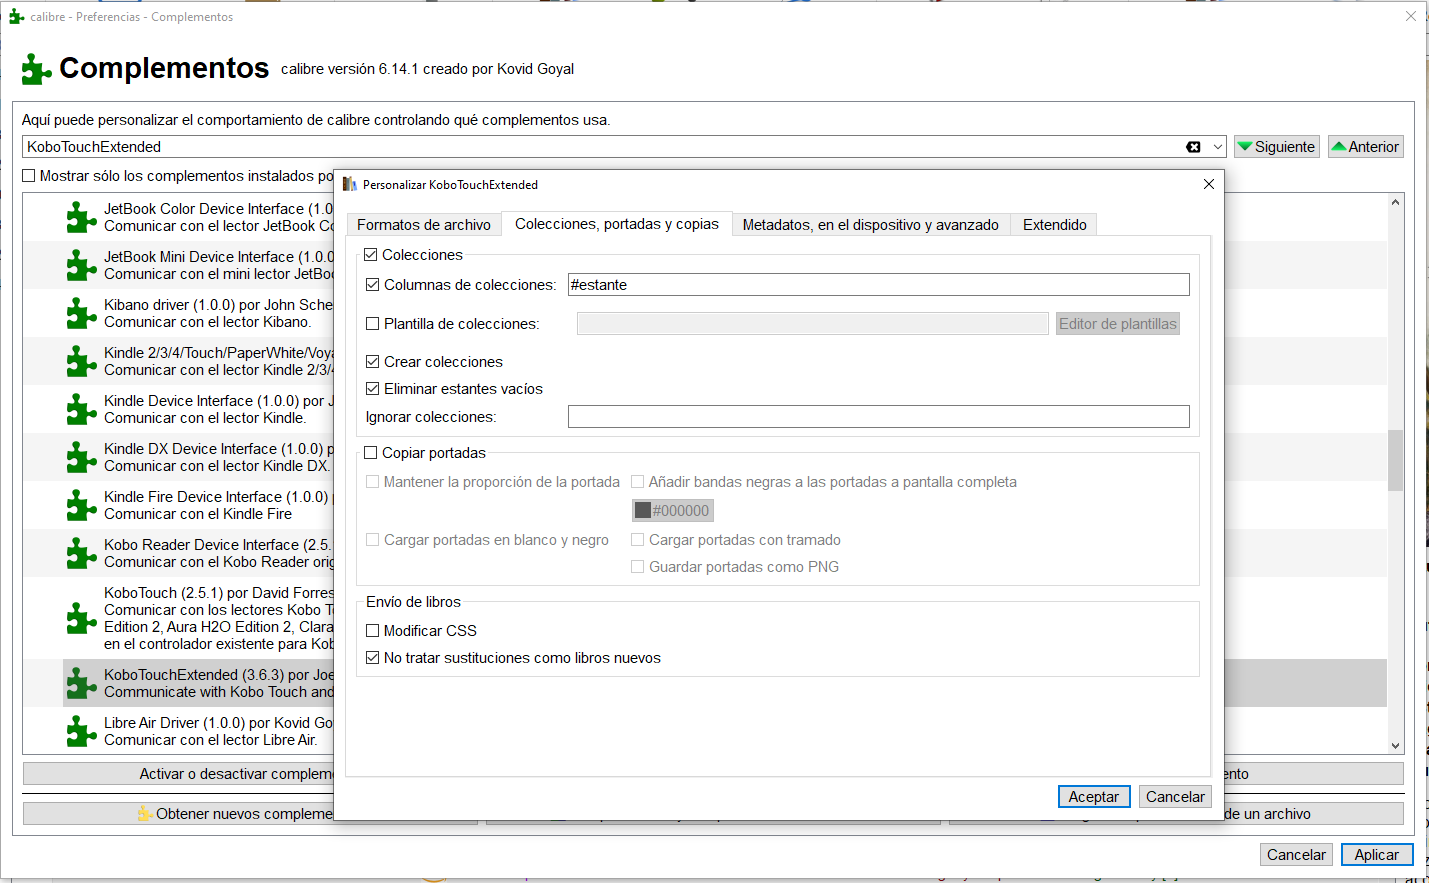
Task: Click the Columnas de colecciones text field
Action: click(879, 285)
